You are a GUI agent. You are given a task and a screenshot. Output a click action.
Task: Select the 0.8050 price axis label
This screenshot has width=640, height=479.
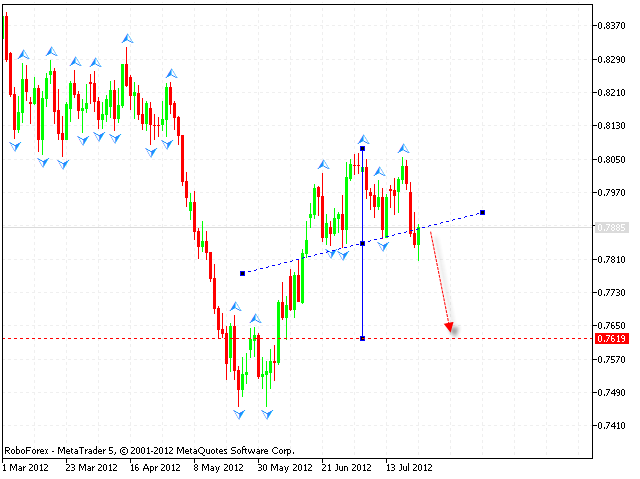point(611,160)
